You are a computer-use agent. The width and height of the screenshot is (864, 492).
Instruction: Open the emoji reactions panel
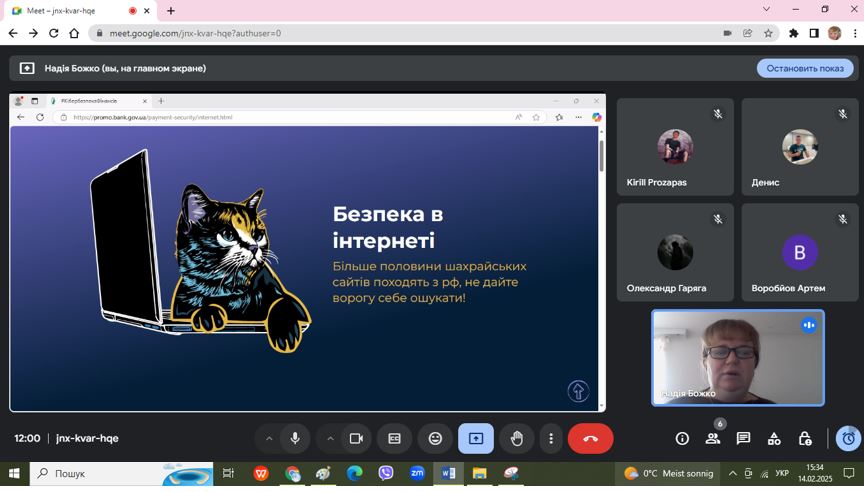click(435, 438)
